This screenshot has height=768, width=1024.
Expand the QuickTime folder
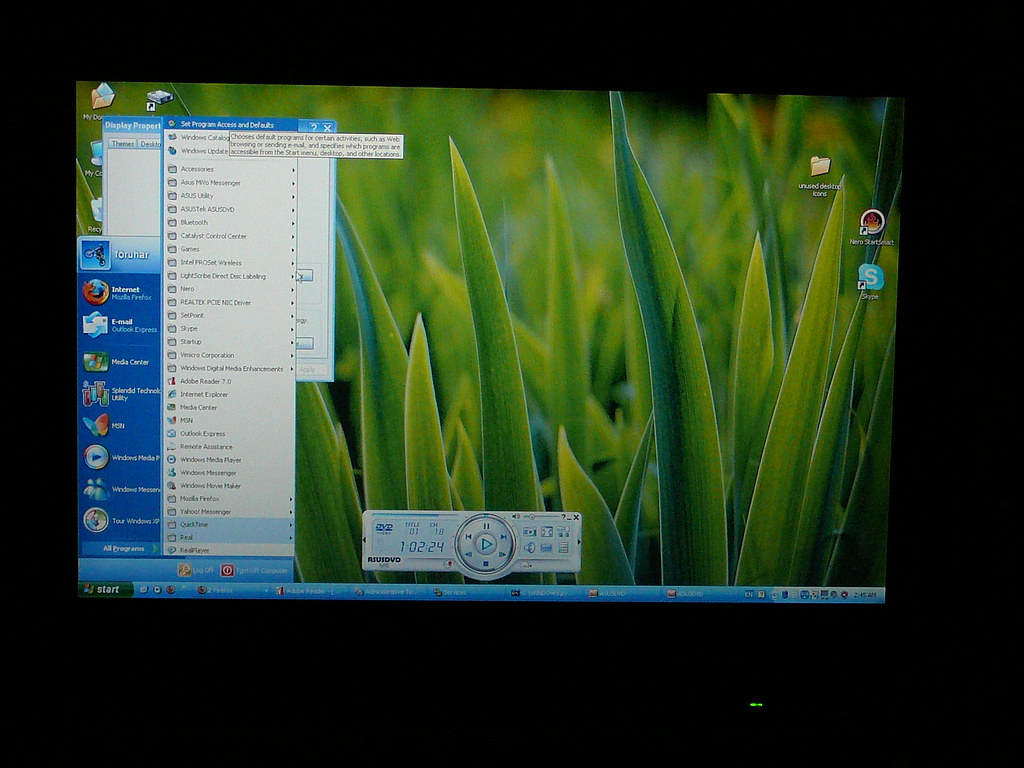click(x=230, y=524)
